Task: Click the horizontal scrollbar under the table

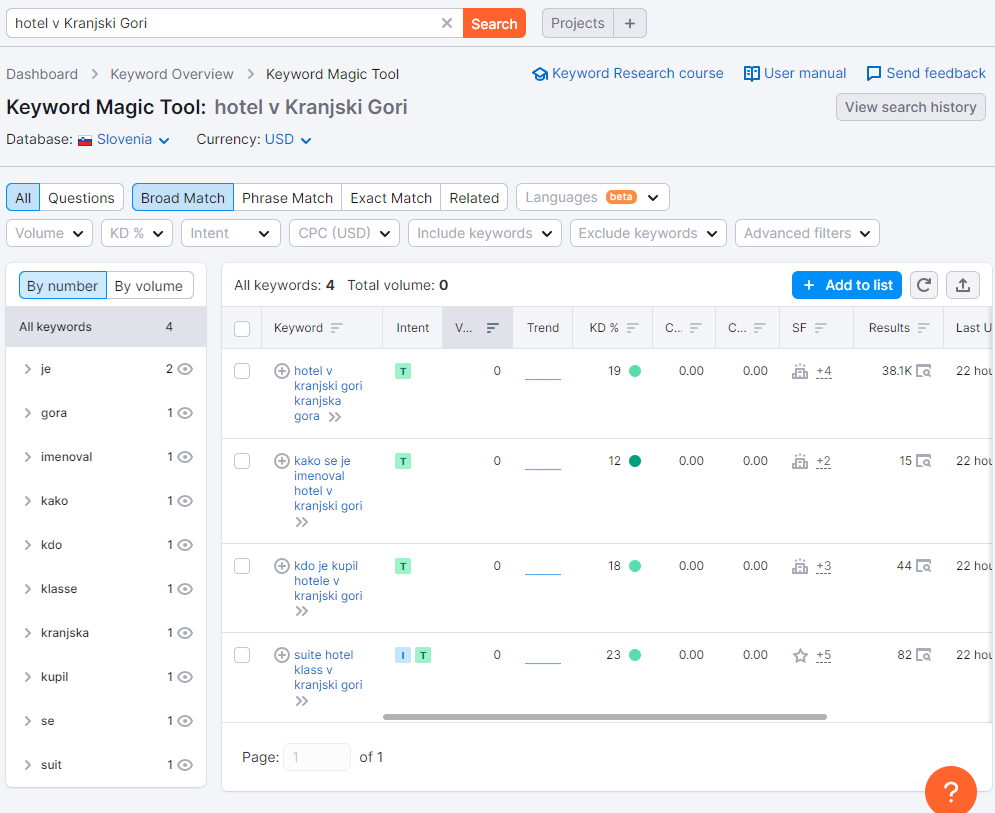Action: click(x=605, y=717)
